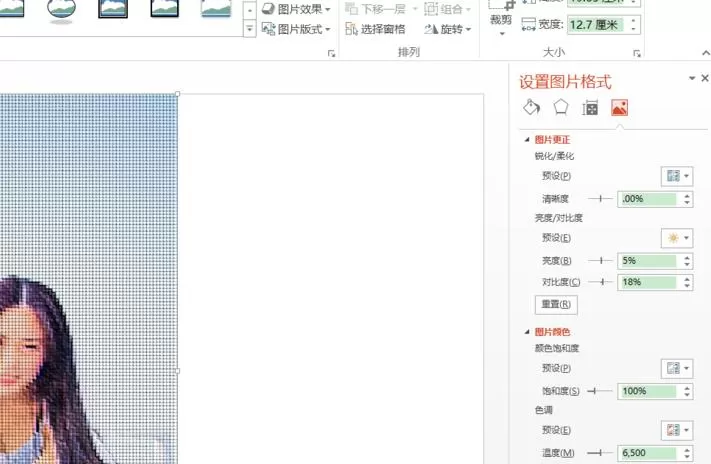
Task: Select the oval picture style thumbnail
Action: [61, 10]
